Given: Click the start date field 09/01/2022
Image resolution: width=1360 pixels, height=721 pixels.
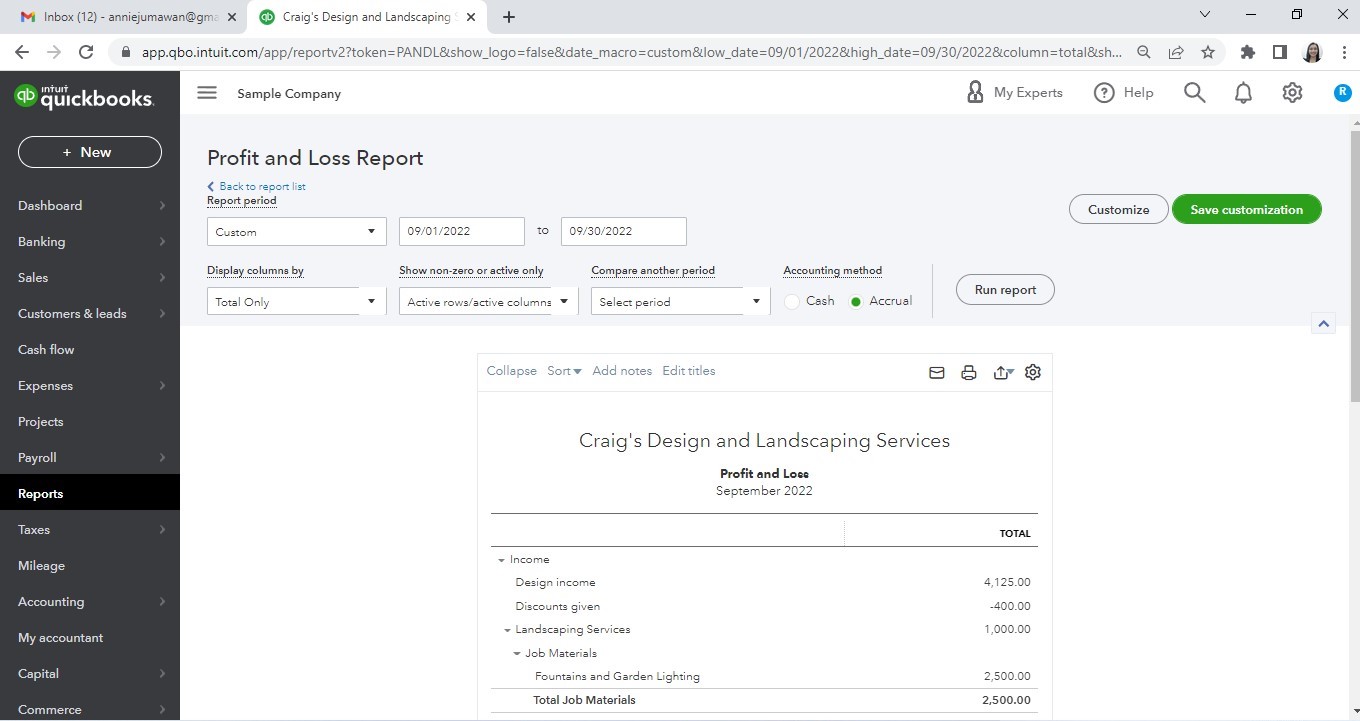Looking at the screenshot, I should [461, 231].
